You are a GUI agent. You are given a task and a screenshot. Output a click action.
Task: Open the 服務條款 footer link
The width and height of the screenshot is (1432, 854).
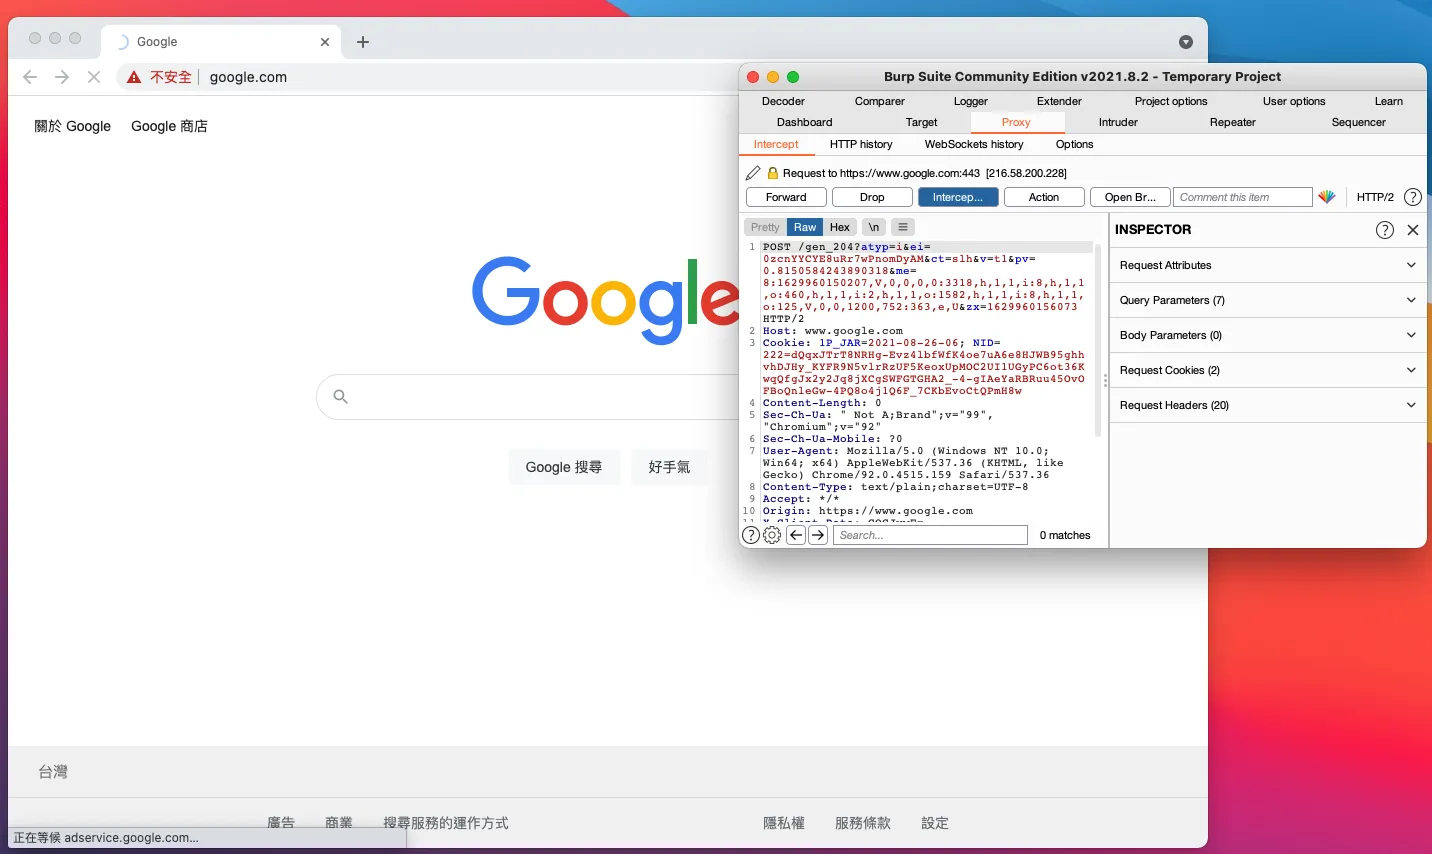(863, 823)
